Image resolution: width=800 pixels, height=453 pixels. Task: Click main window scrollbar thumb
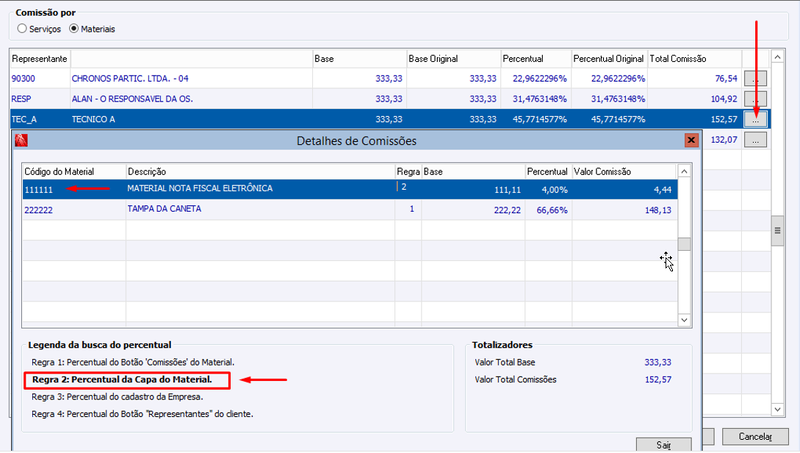[777, 231]
